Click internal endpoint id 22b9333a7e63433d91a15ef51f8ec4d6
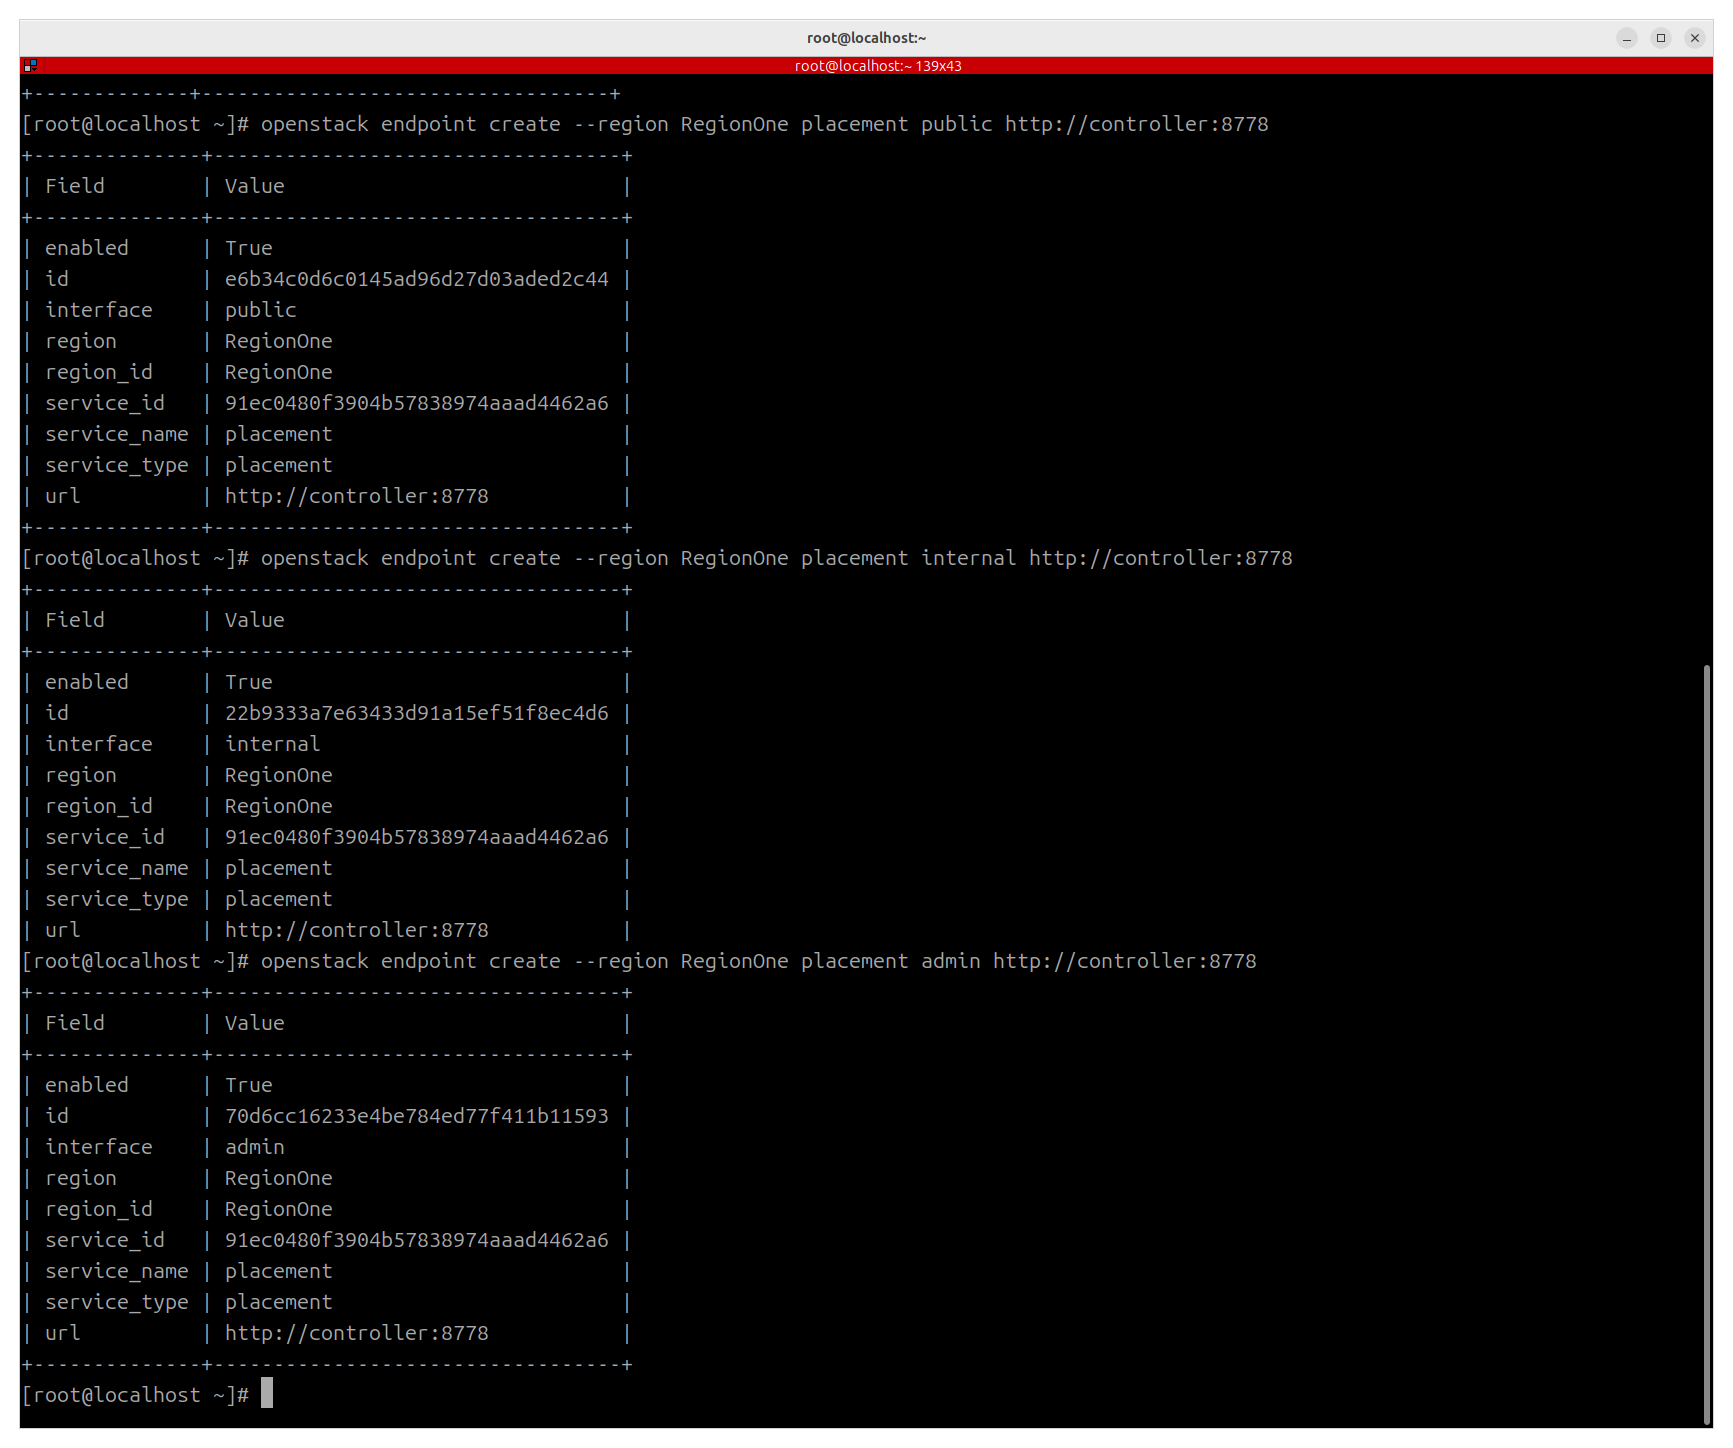 click(416, 713)
